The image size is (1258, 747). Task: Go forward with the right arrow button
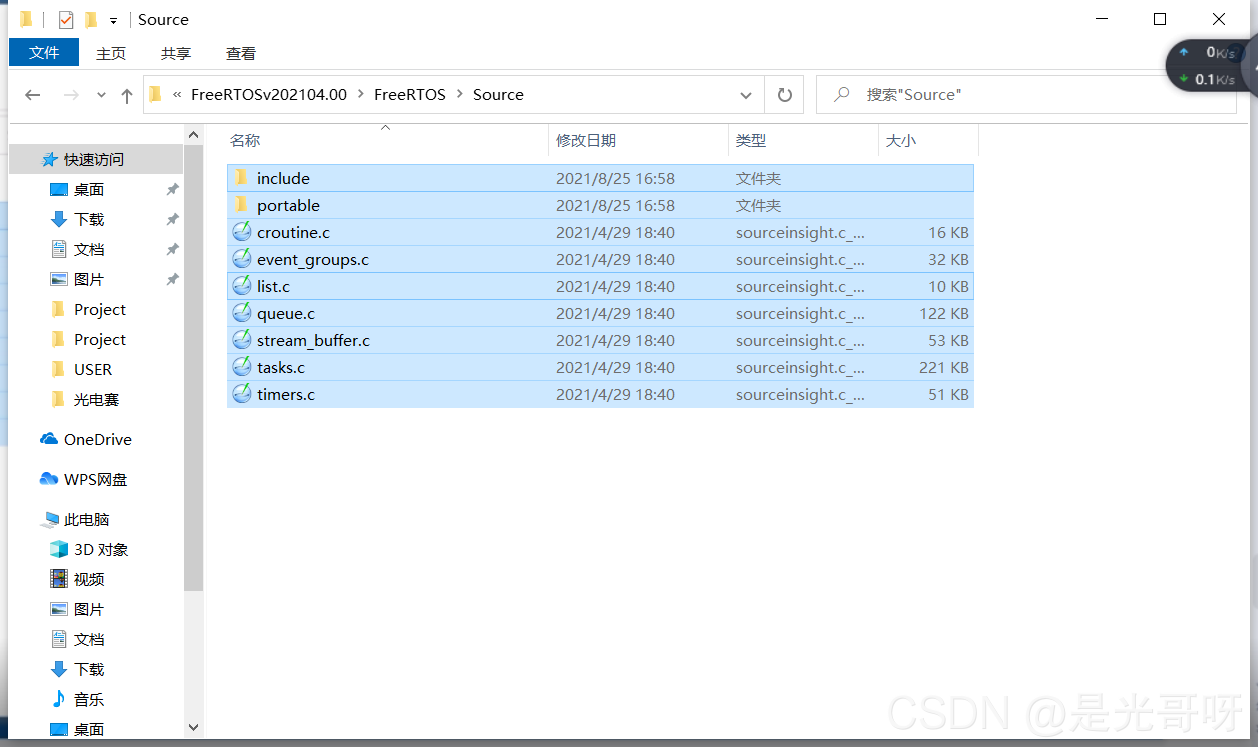[71, 95]
